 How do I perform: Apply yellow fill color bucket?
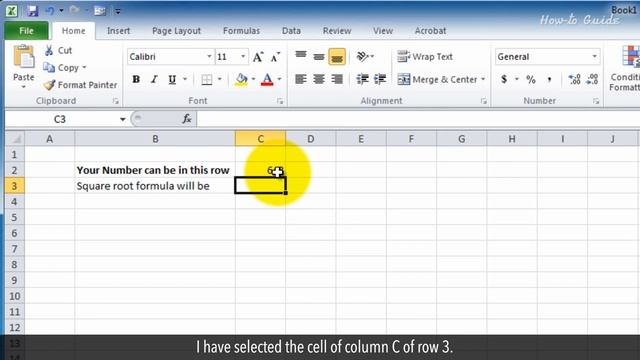tap(241, 79)
